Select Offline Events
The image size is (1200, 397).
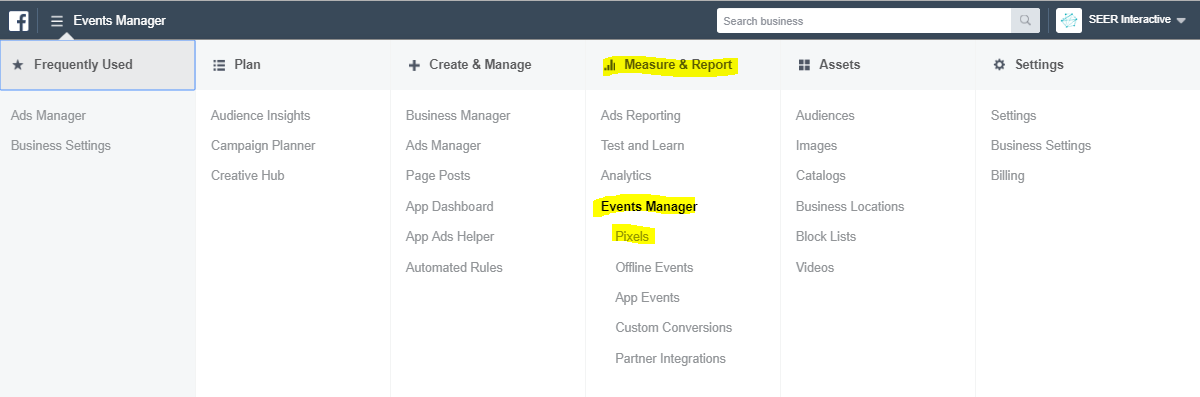[x=654, y=267]
